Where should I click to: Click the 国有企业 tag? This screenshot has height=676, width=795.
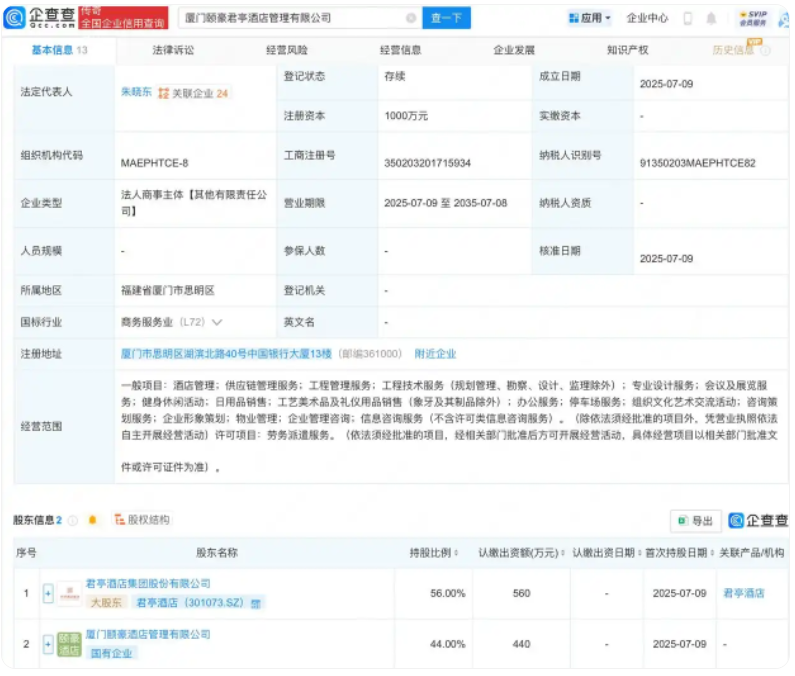(111, 654)
